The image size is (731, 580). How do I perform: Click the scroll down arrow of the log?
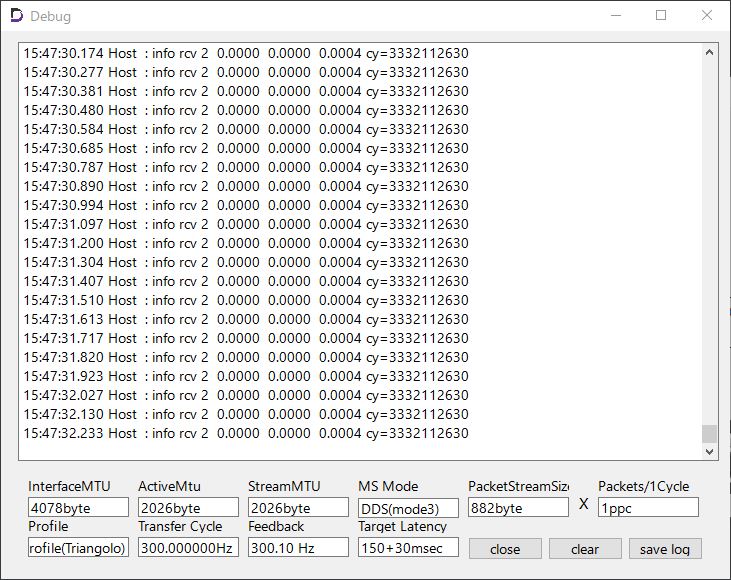click(710, 451)
